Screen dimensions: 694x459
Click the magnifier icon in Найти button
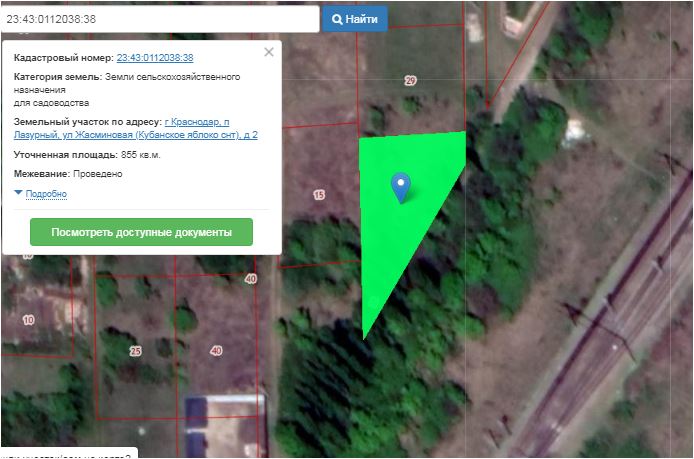tap(337, 19)
